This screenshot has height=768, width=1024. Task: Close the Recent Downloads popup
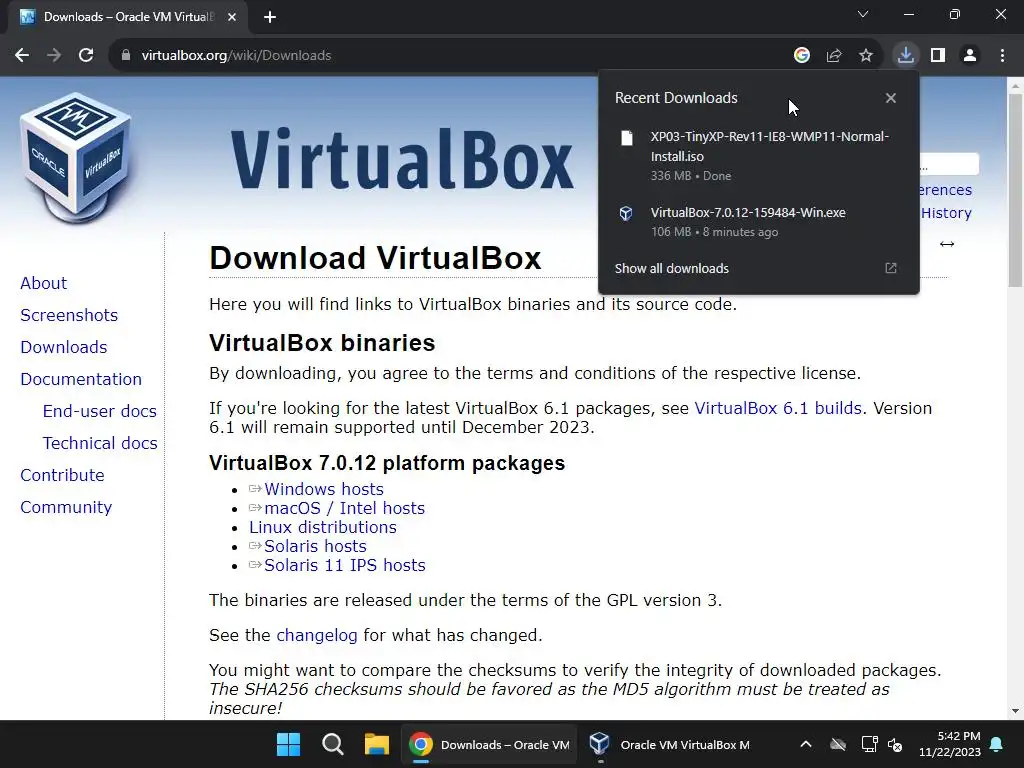[x=891, y=98]
